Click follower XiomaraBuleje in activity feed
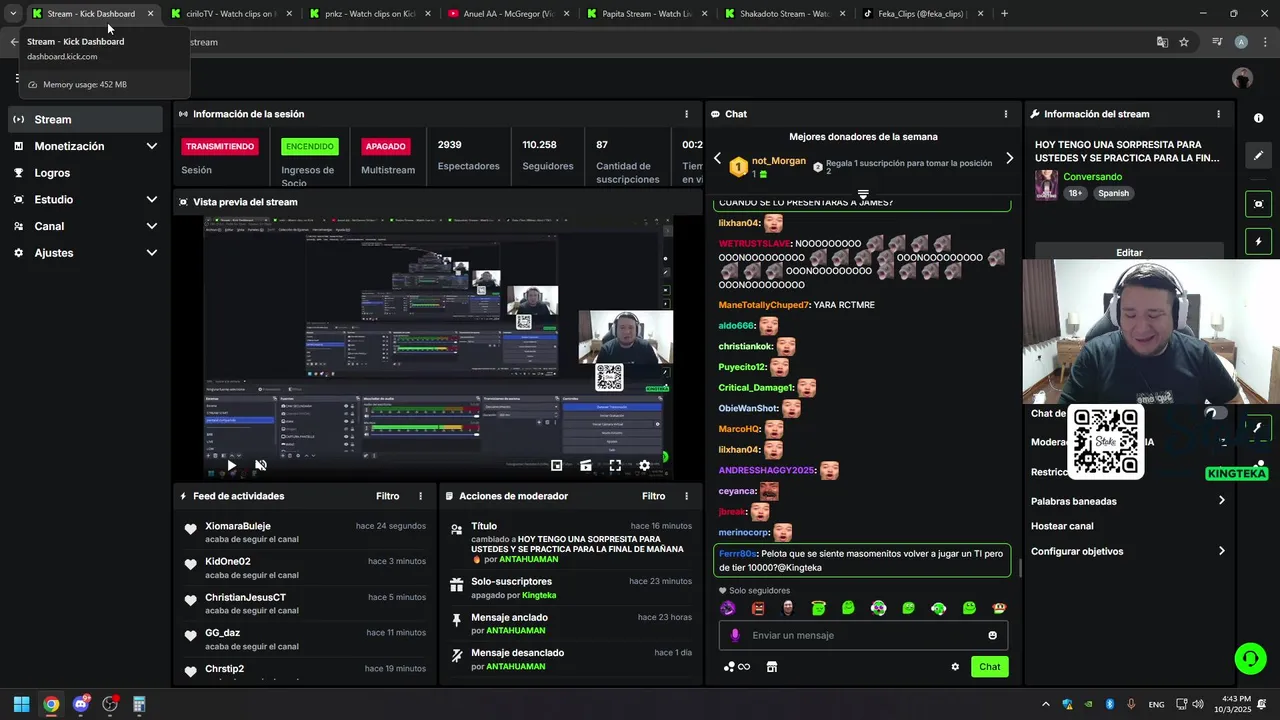This screenshot has width=1280, height=720. (x=238, y=526)
